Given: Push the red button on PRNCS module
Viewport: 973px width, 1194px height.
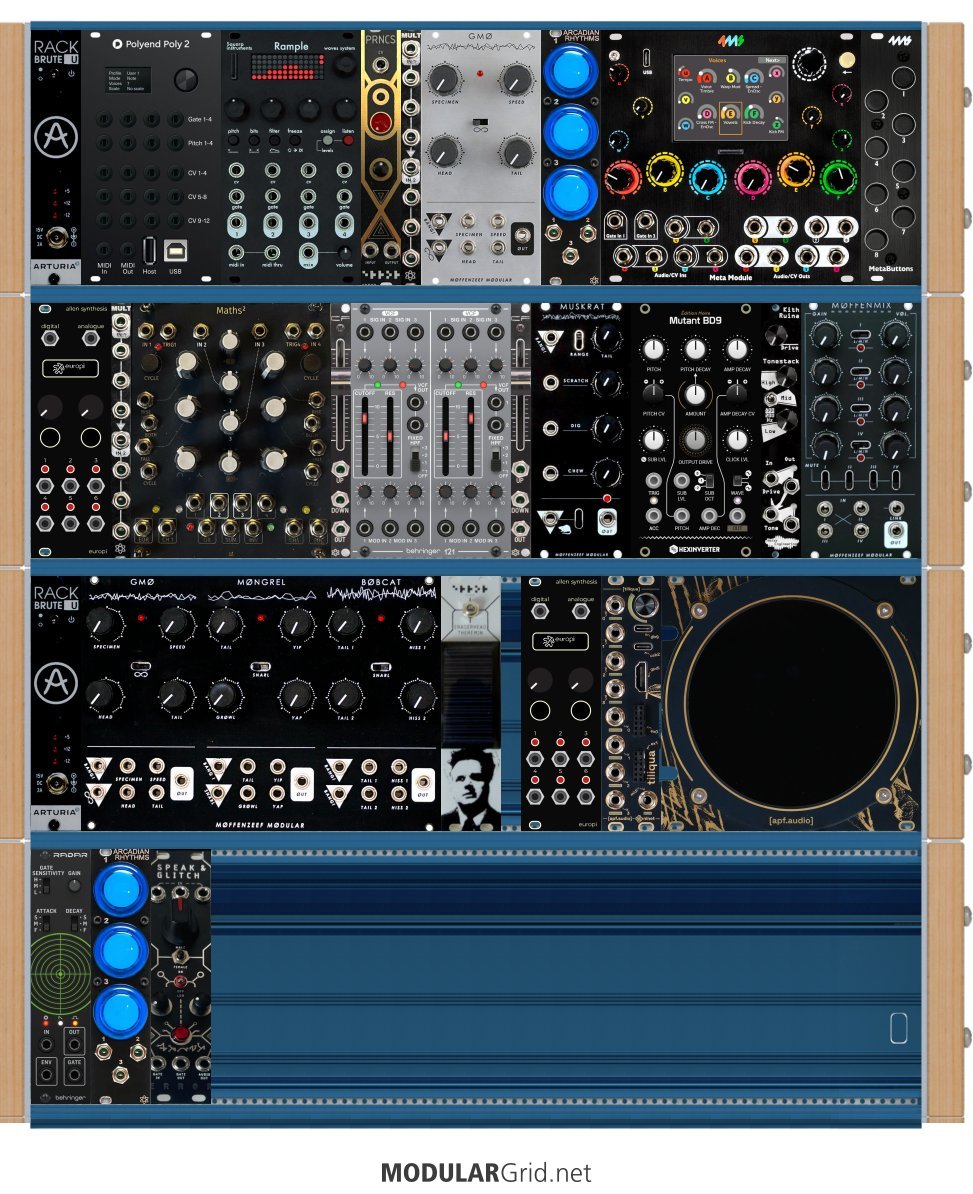Looking at the screenshot, I should click(x=380, y=123).
